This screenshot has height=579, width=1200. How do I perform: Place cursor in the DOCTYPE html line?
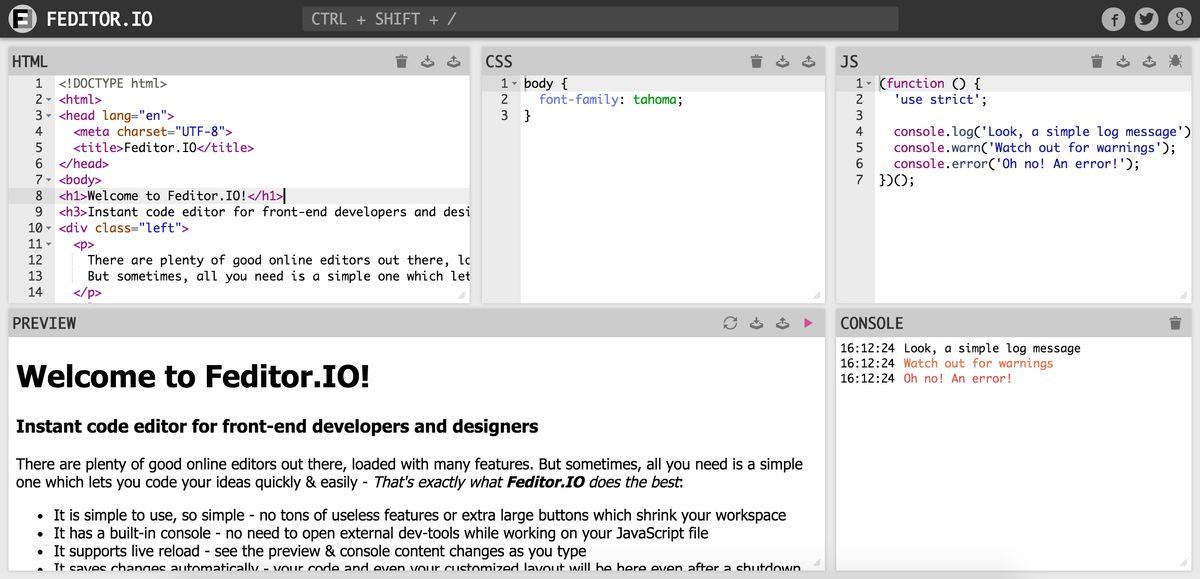pyautogui.click(x=113, y=84)
